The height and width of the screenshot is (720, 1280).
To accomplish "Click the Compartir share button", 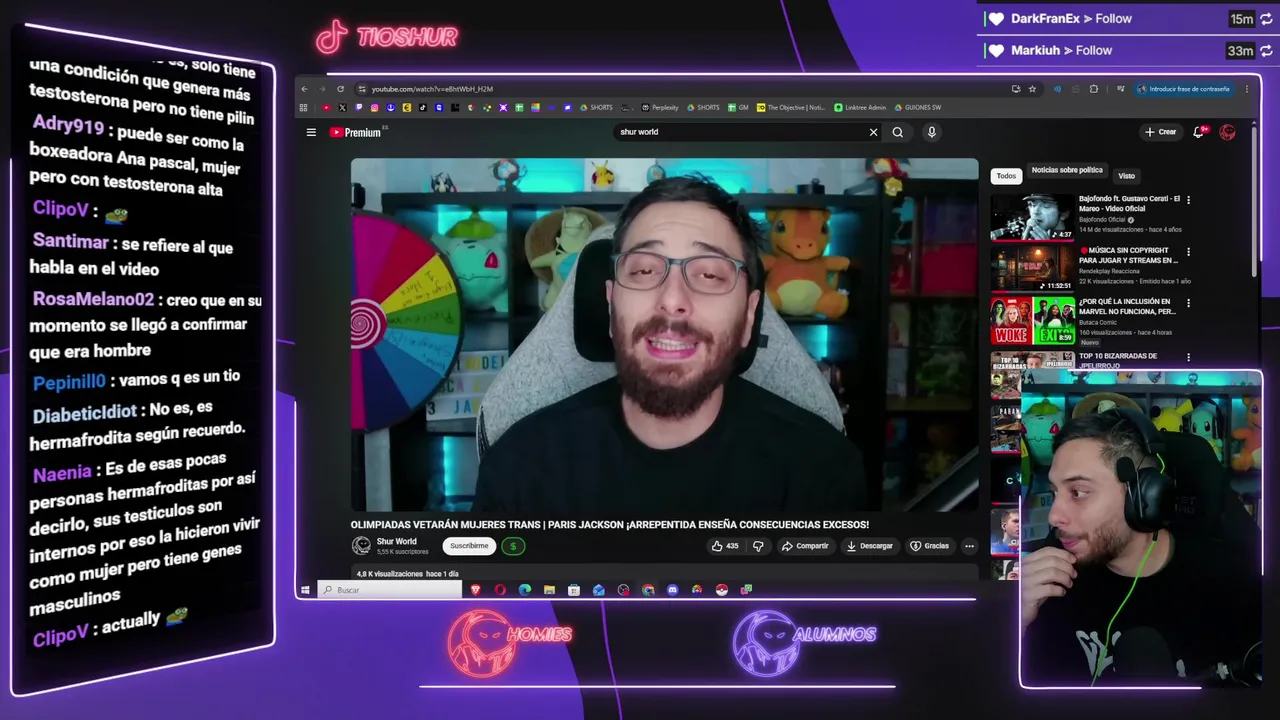I will 805,546.
